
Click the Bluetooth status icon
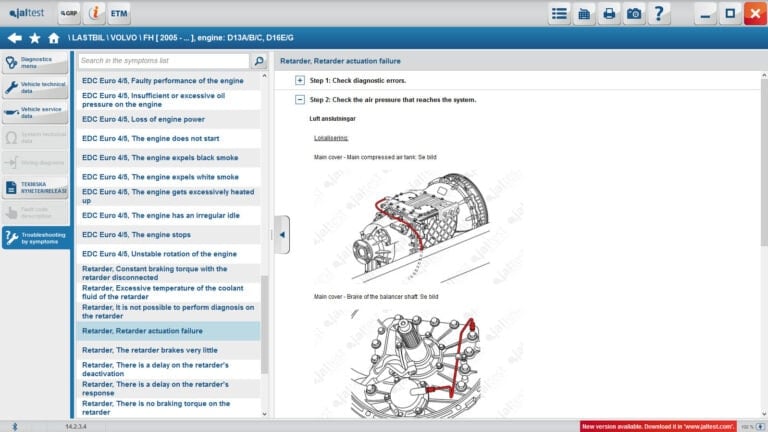click(x=14, y=427)
